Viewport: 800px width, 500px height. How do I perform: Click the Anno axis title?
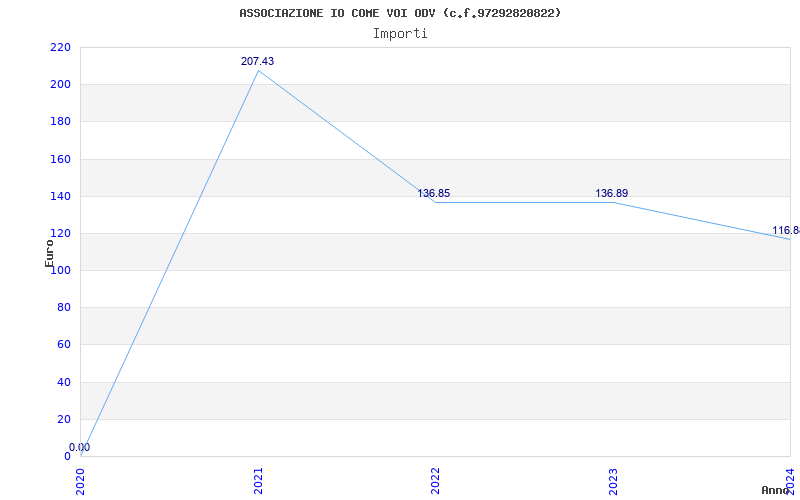[x=775, y=490]
